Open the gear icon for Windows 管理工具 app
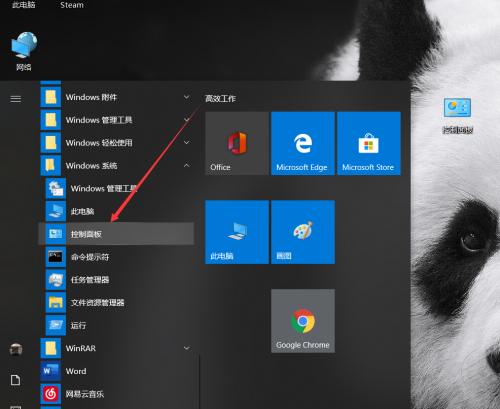Viewport: 500px width, 409px height. (56, 188)
